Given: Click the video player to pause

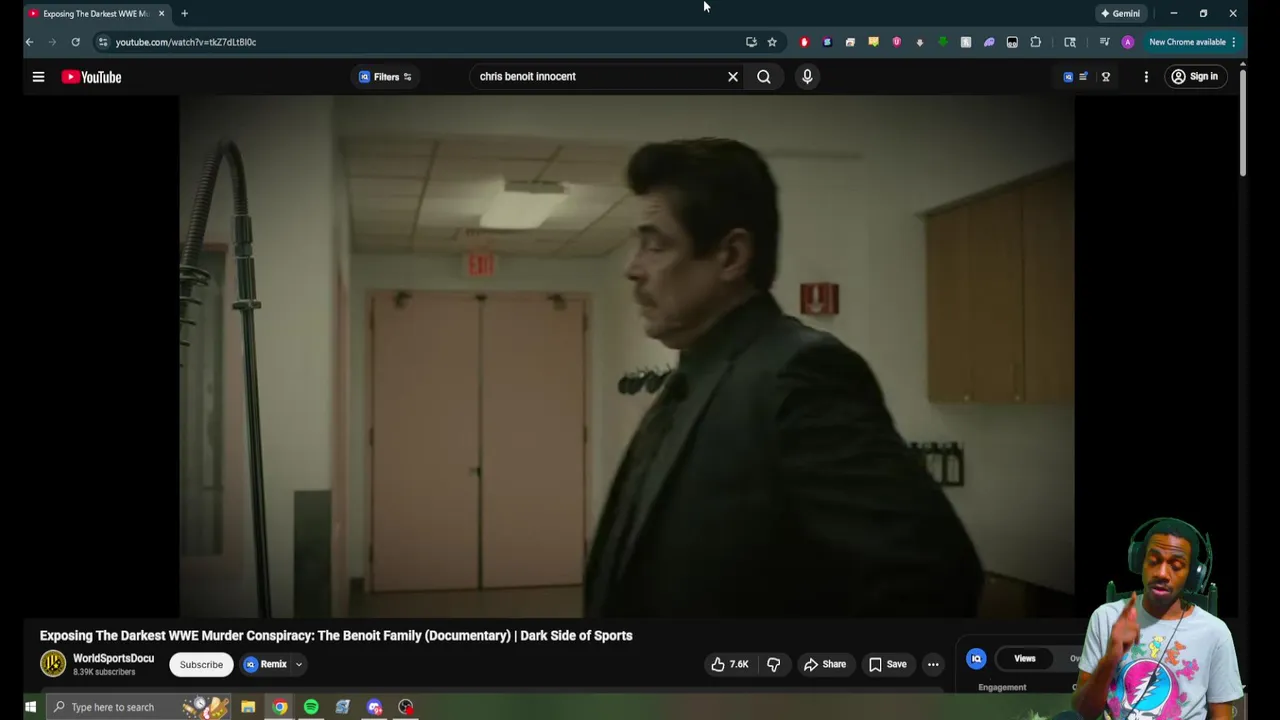Looking at the screenshot, I should click(627, 356).
